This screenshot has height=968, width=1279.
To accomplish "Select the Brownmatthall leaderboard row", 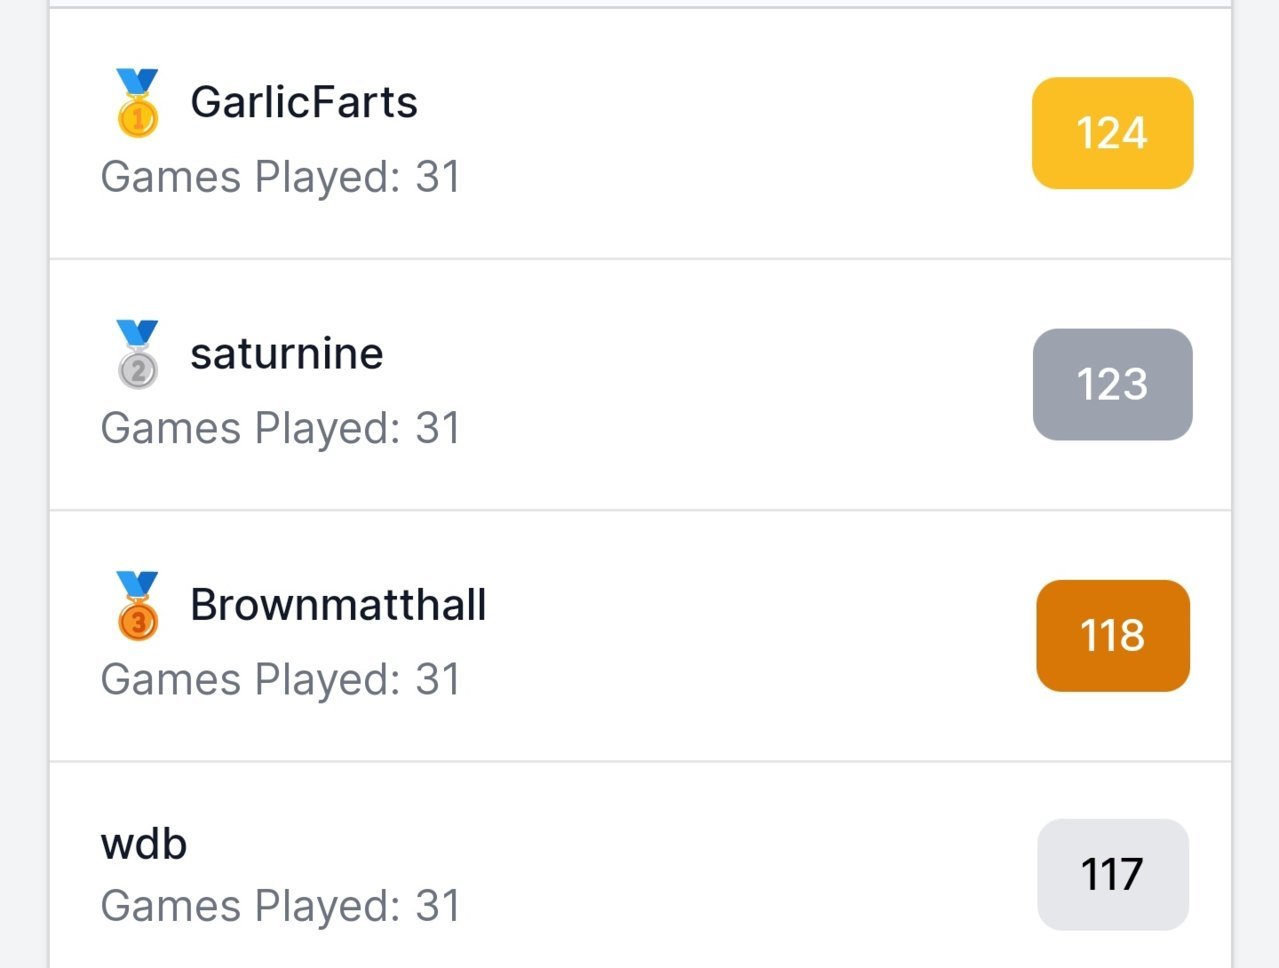I will point(640,636).
